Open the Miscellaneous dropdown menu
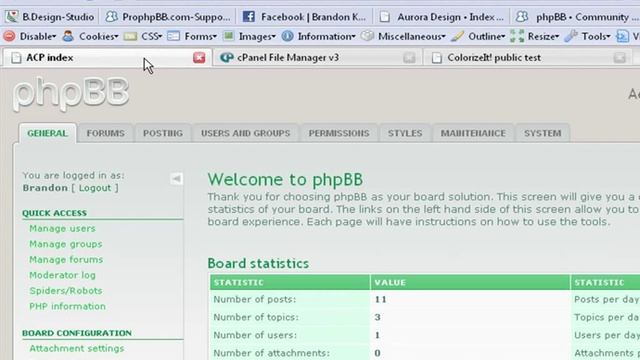 pyautogui.click(x=404, y=36)
